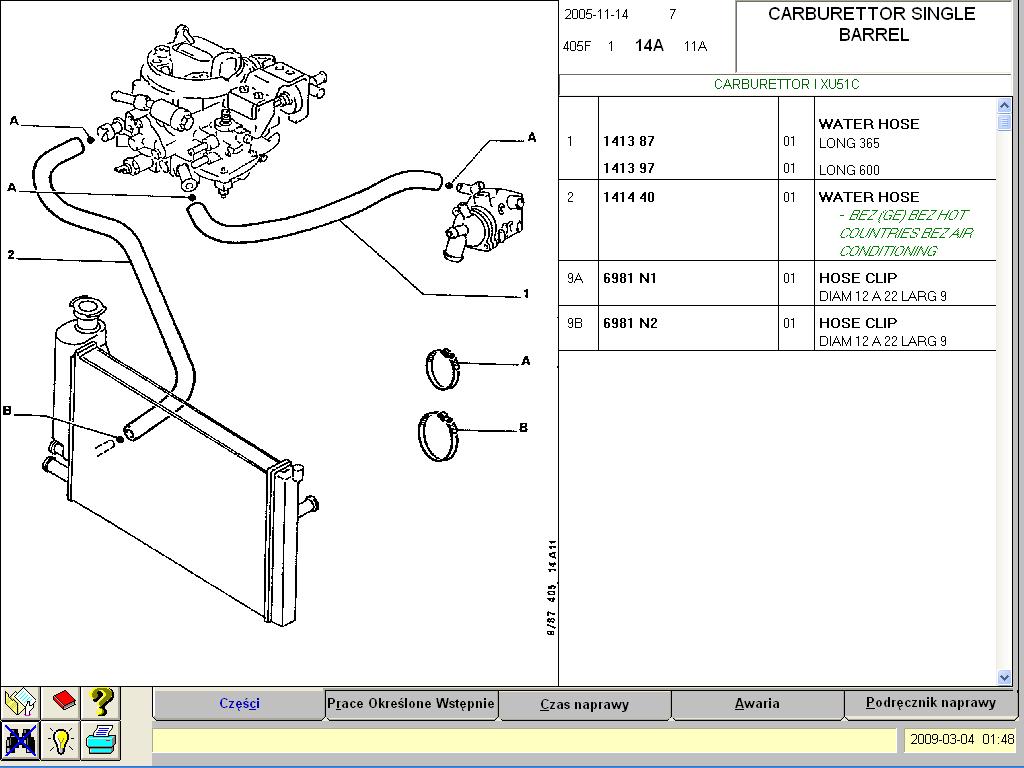Image resolution: width=1024 pixels, height=768 pixels.
Task: Click part number 1413 87
Action: point(629,142)
